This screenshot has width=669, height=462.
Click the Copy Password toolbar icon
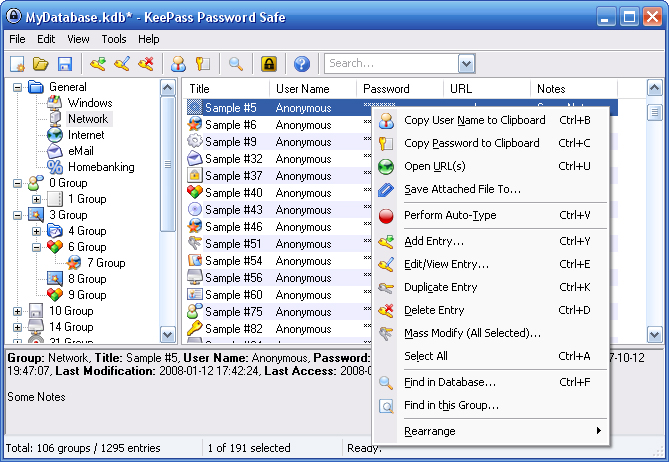(x=202, y=64)
